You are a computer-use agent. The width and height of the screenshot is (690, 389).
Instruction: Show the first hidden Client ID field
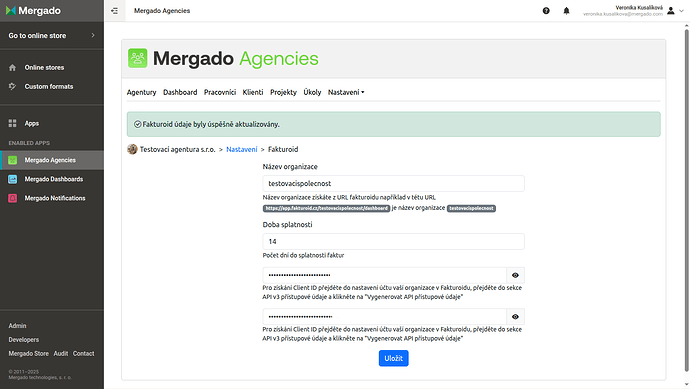click(x=515, y=275)
